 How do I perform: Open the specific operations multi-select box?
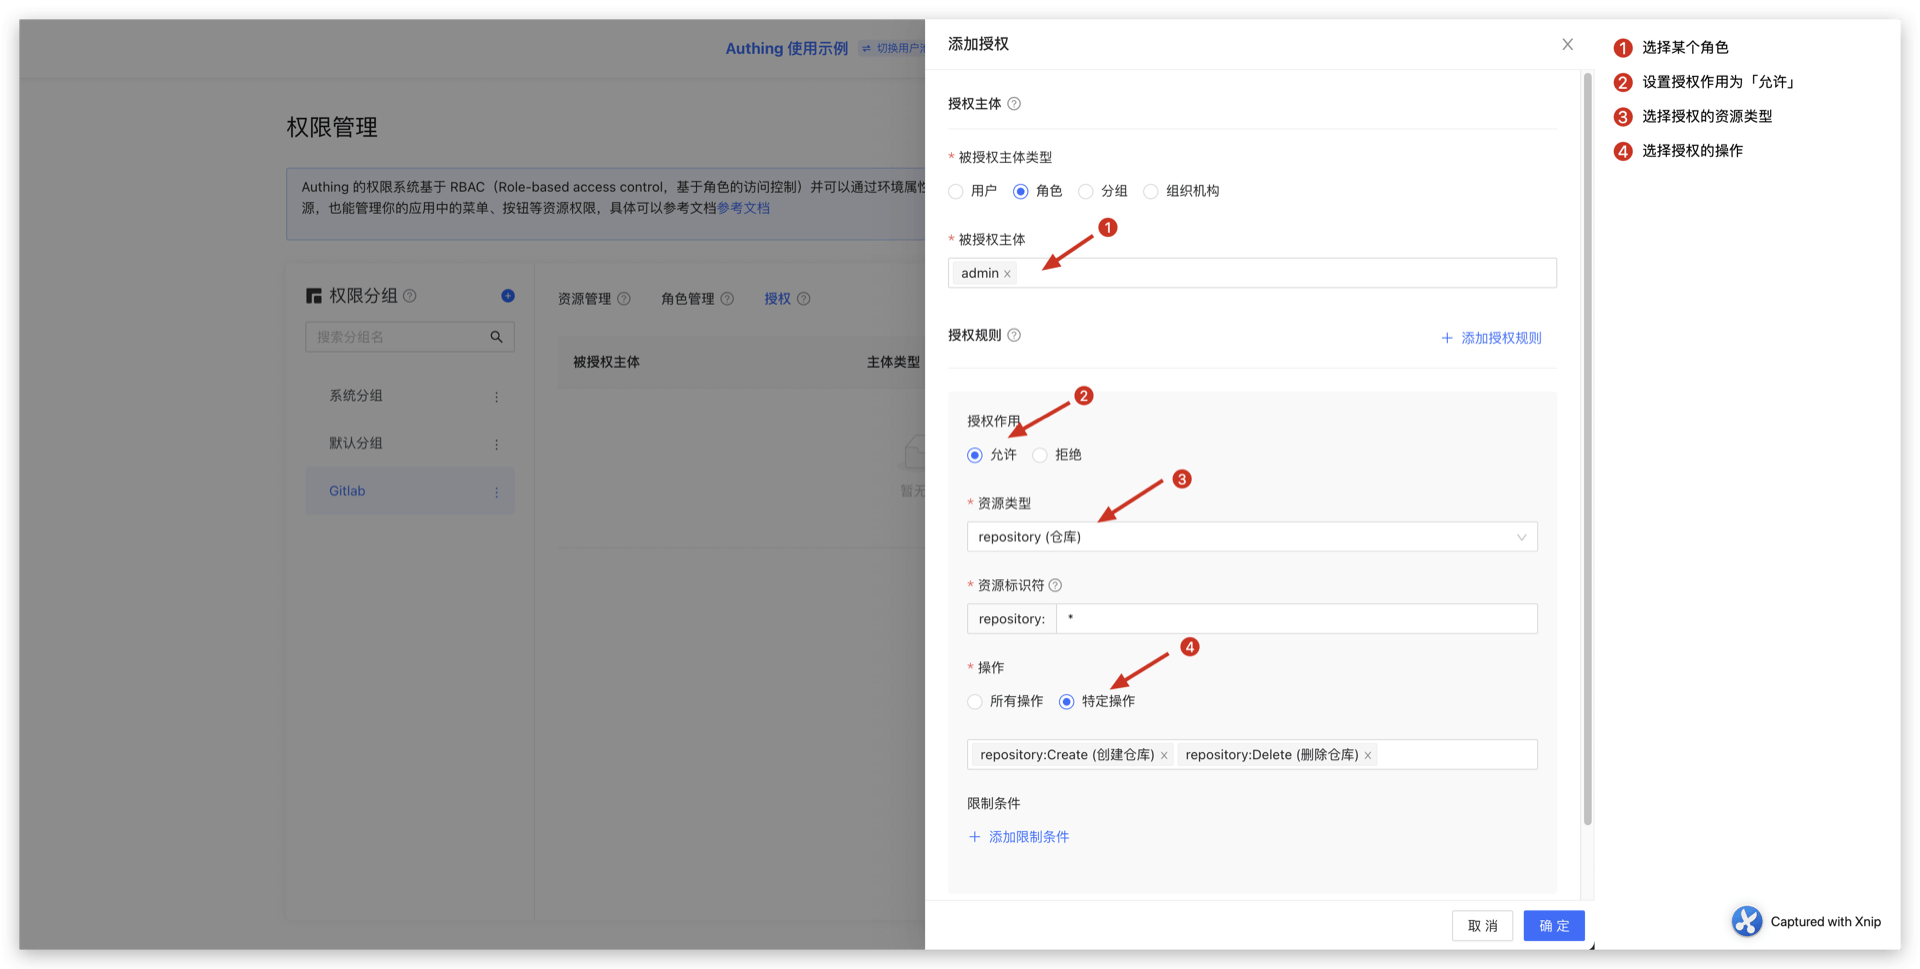coord(1455,755)
